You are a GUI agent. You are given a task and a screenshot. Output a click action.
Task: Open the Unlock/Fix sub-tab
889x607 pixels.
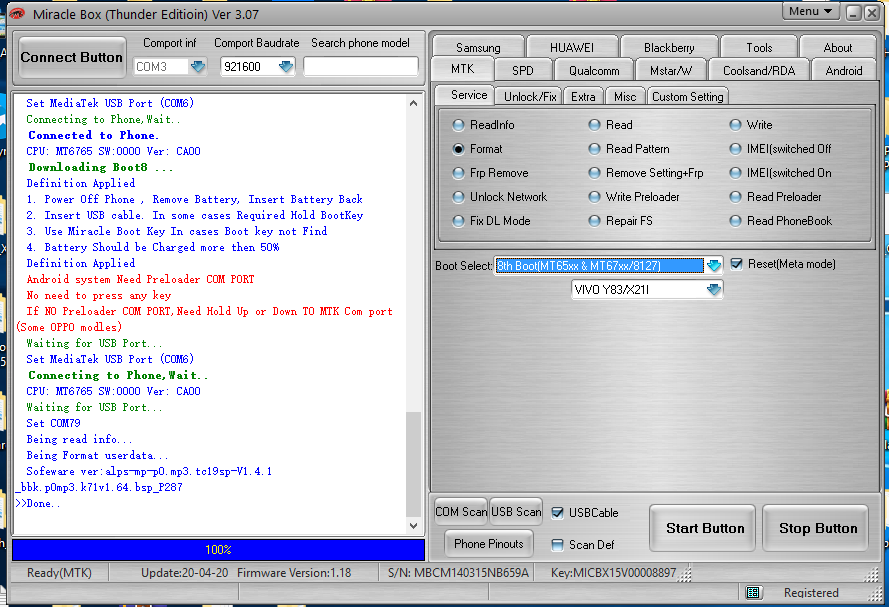530,96
